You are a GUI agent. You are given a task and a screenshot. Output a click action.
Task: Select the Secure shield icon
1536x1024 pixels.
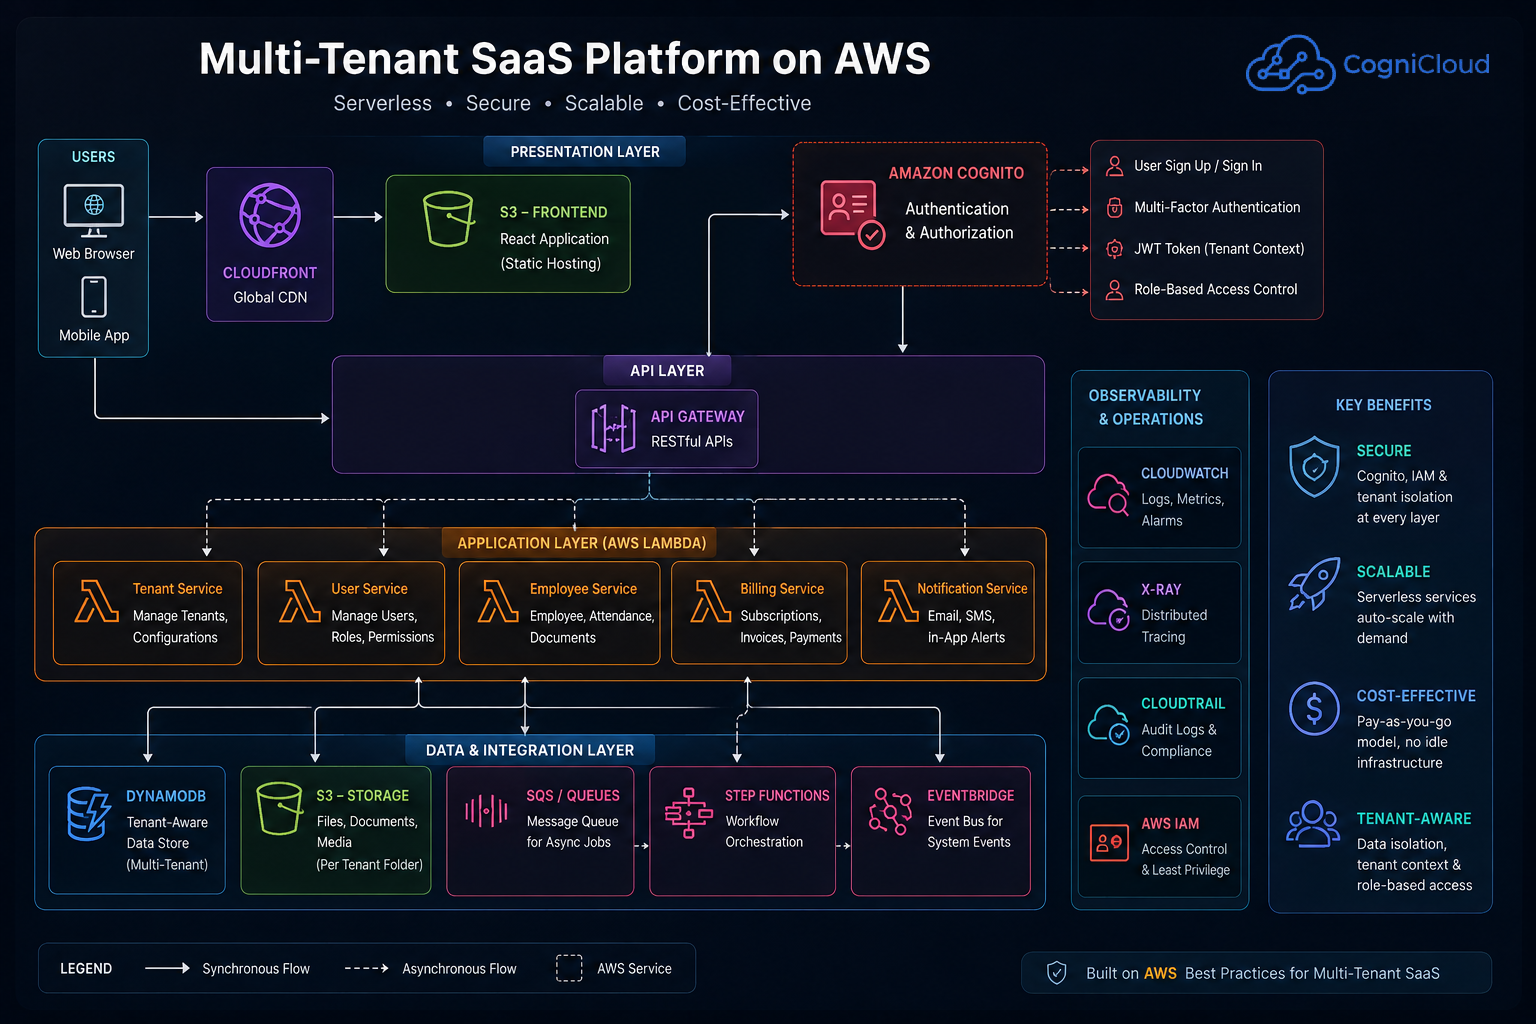[1314, 466]
